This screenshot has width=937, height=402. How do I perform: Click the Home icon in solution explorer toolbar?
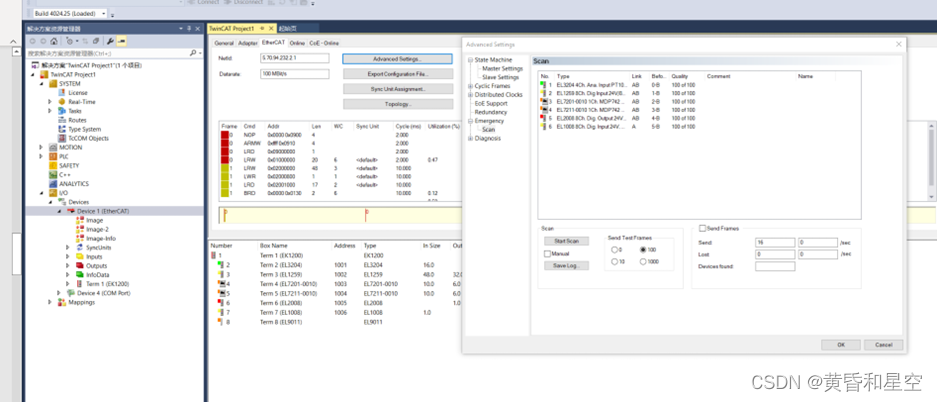coord(54,41)
